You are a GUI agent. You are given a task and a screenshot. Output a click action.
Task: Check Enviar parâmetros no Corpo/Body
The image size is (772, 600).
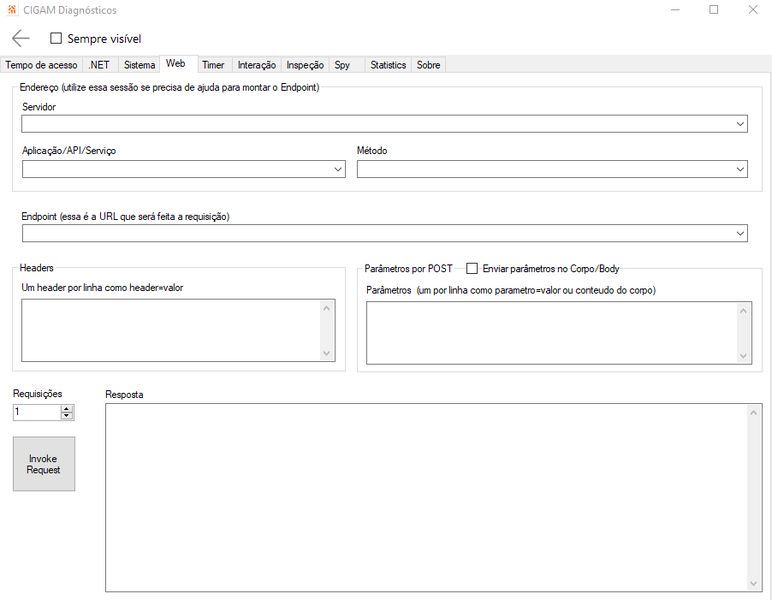tap(472, 268)
